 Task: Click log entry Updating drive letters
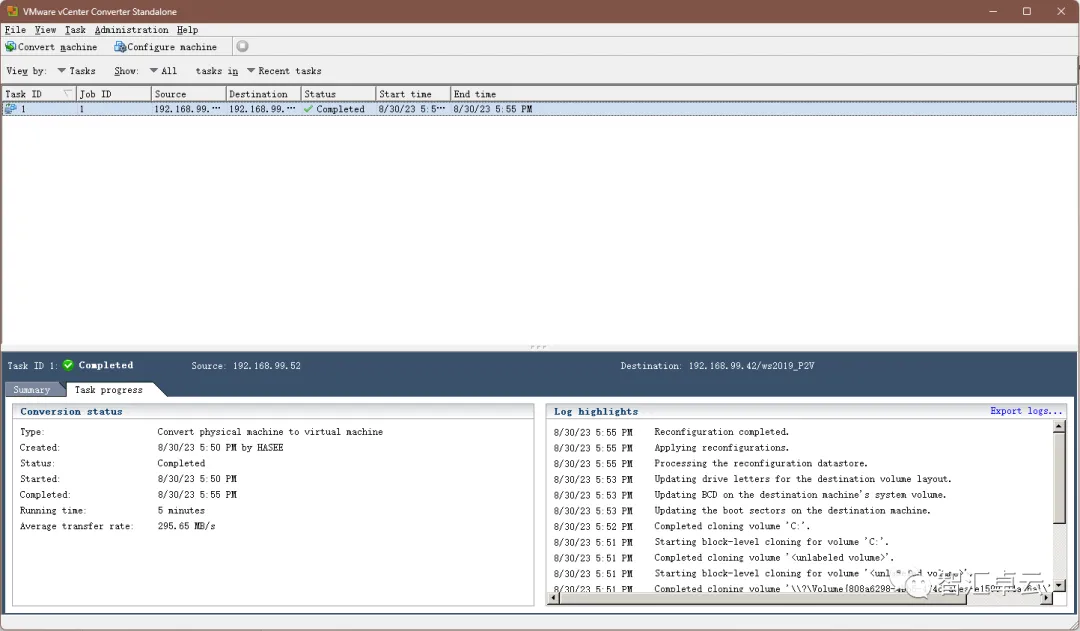[802, 479]
